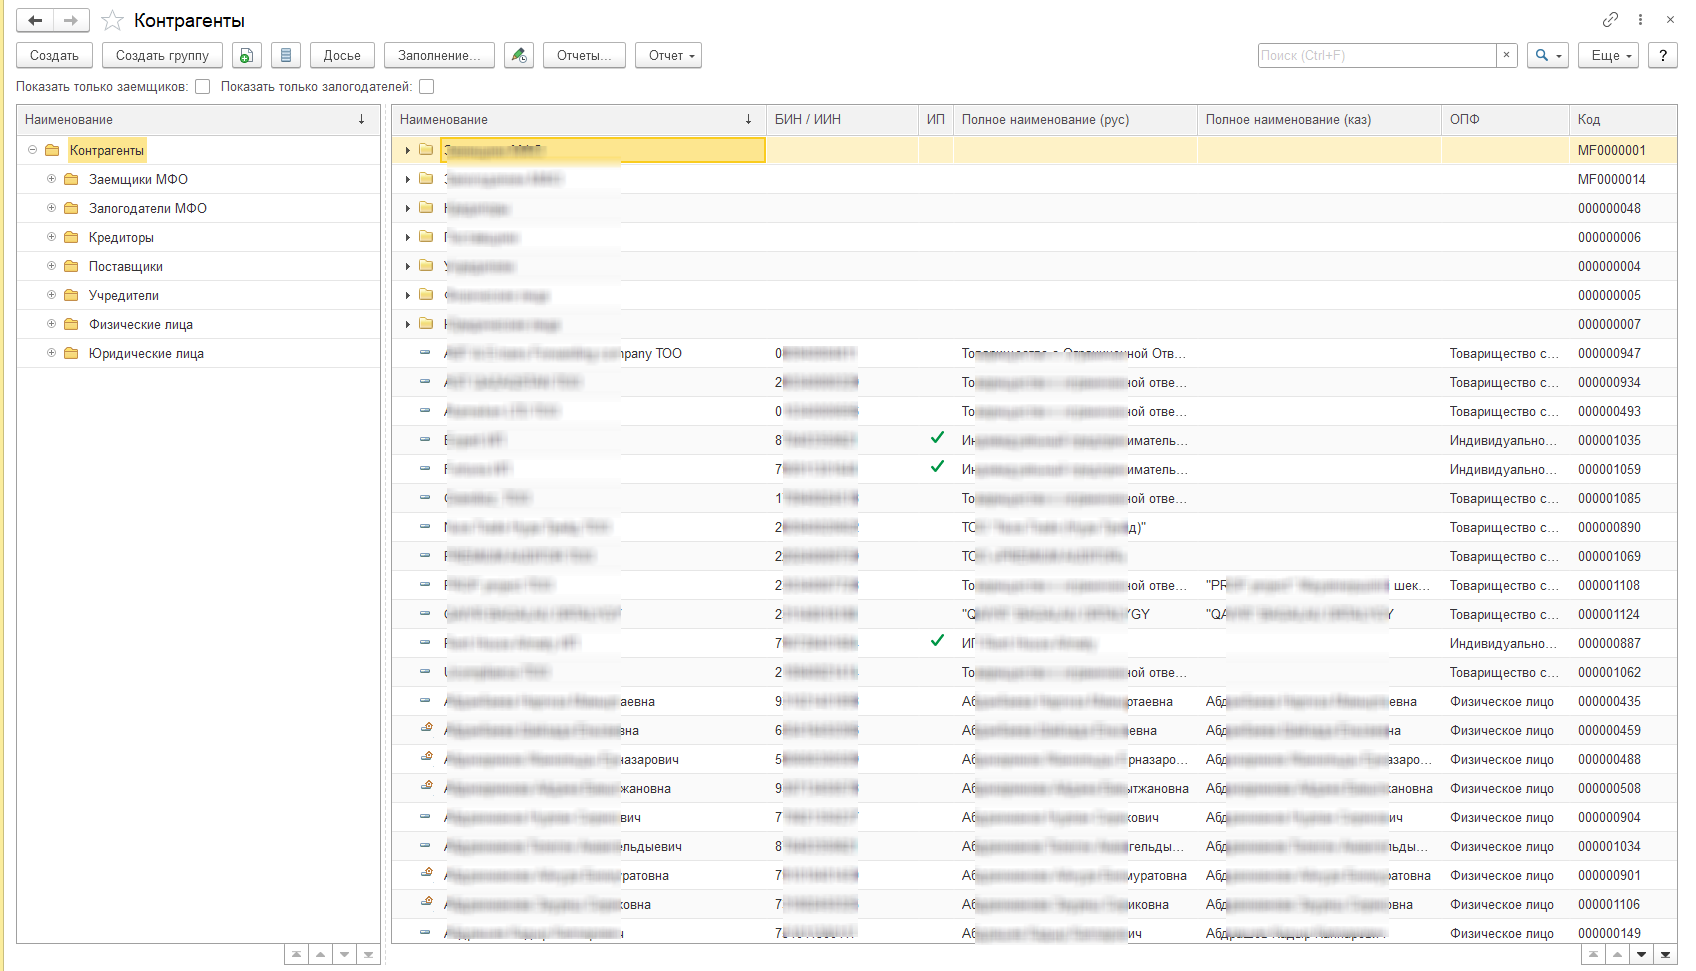Expand the group in row MF0000001
The image size is (1696, 971).
click(407, 150)
